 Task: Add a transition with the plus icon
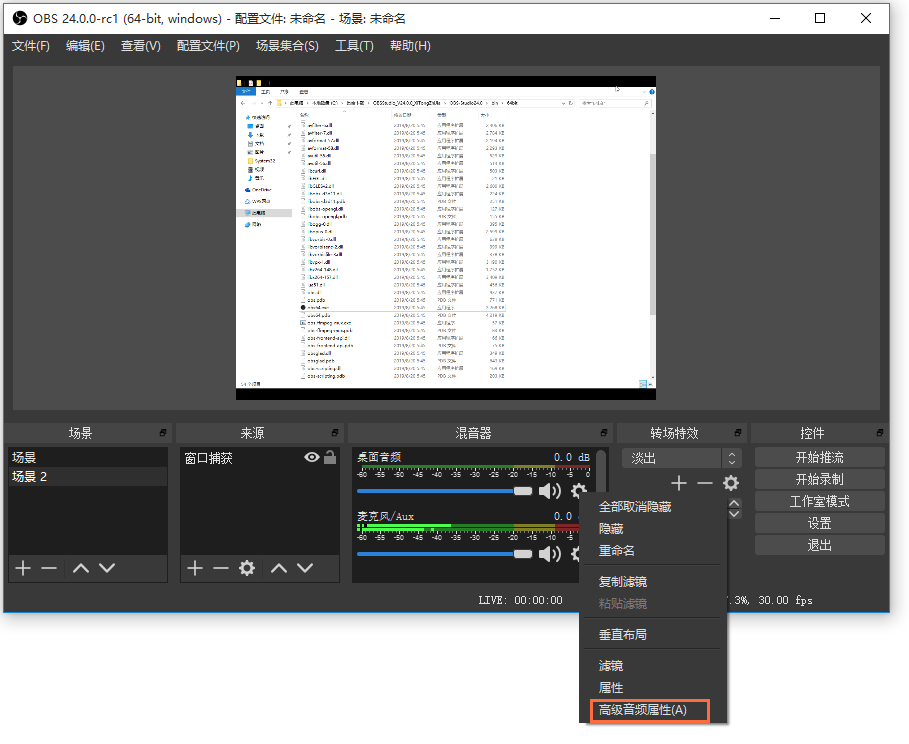[x=679, y=483]
